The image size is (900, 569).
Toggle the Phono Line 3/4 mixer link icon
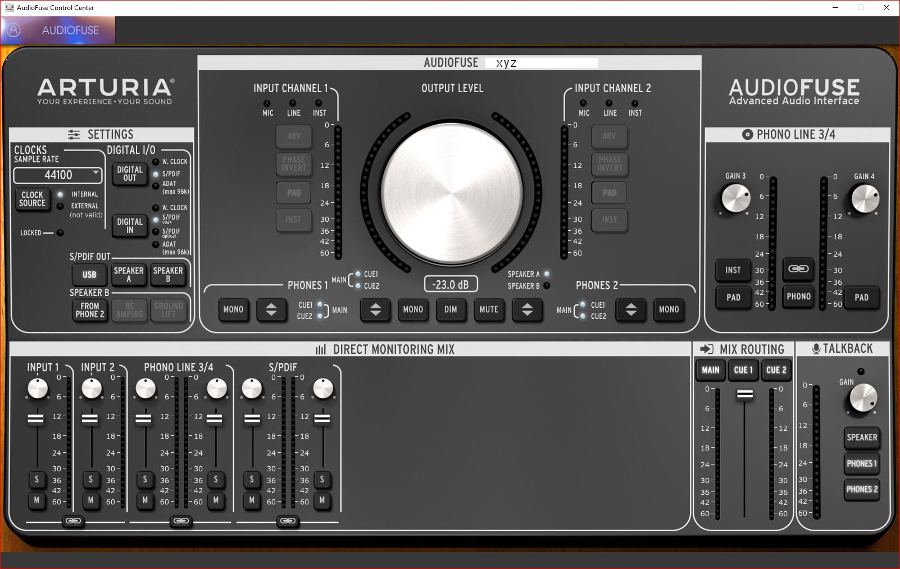(181, 521)
